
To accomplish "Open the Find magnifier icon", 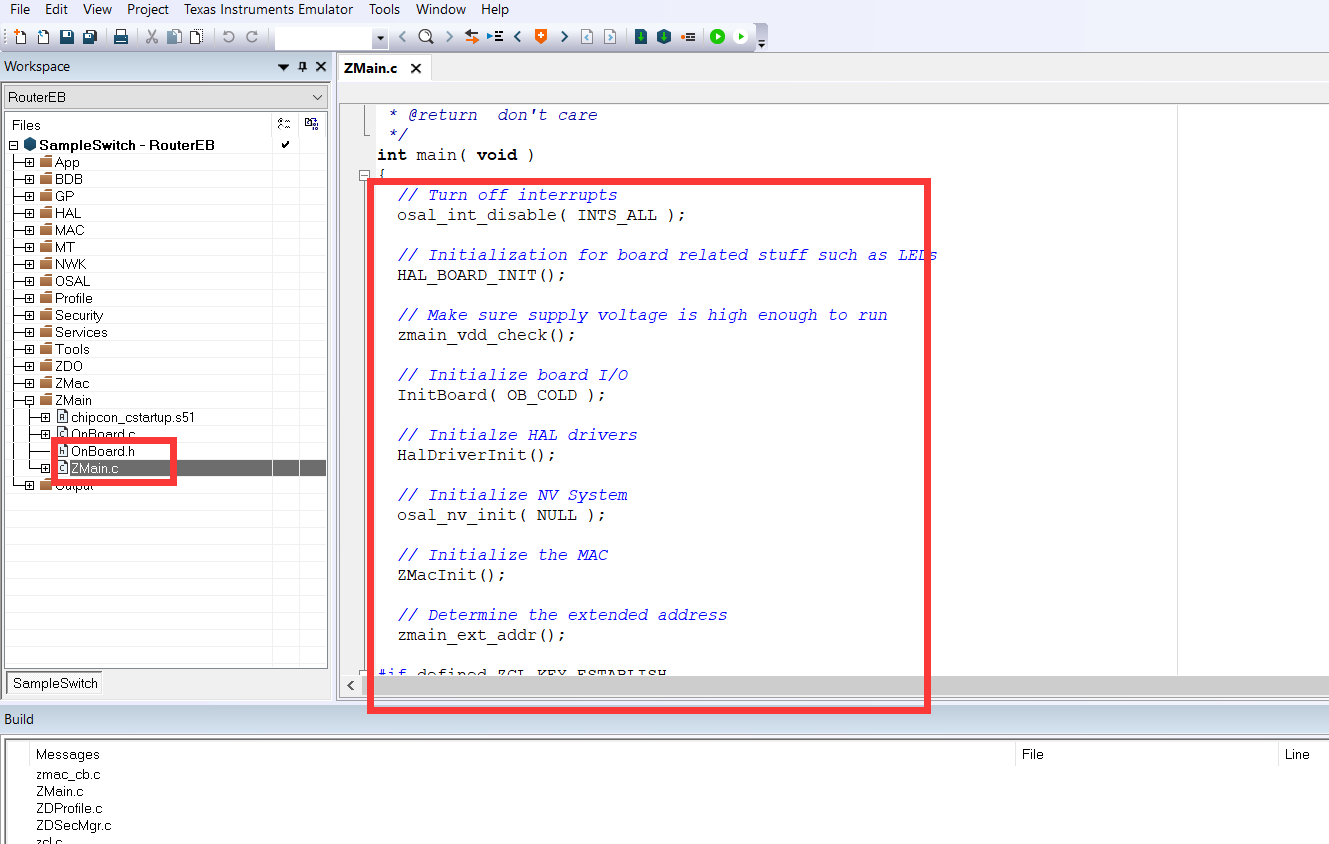I will coord(425,37).
